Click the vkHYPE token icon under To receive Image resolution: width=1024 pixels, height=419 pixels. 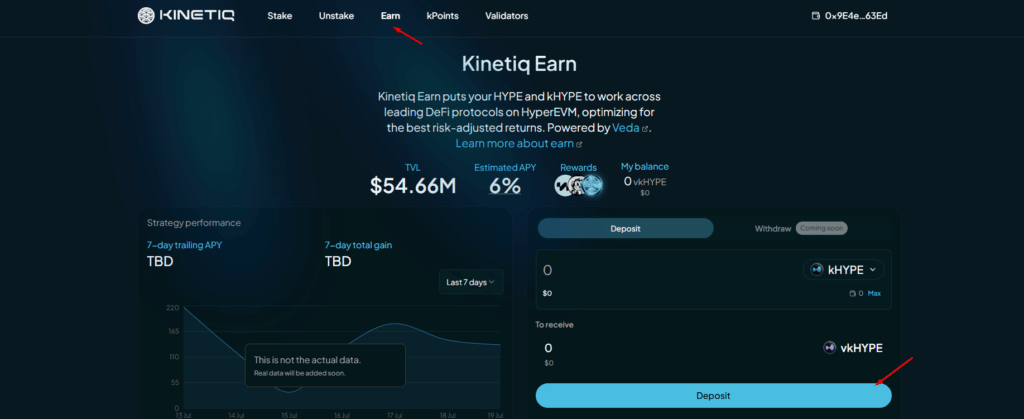click(x=829, y=348)
